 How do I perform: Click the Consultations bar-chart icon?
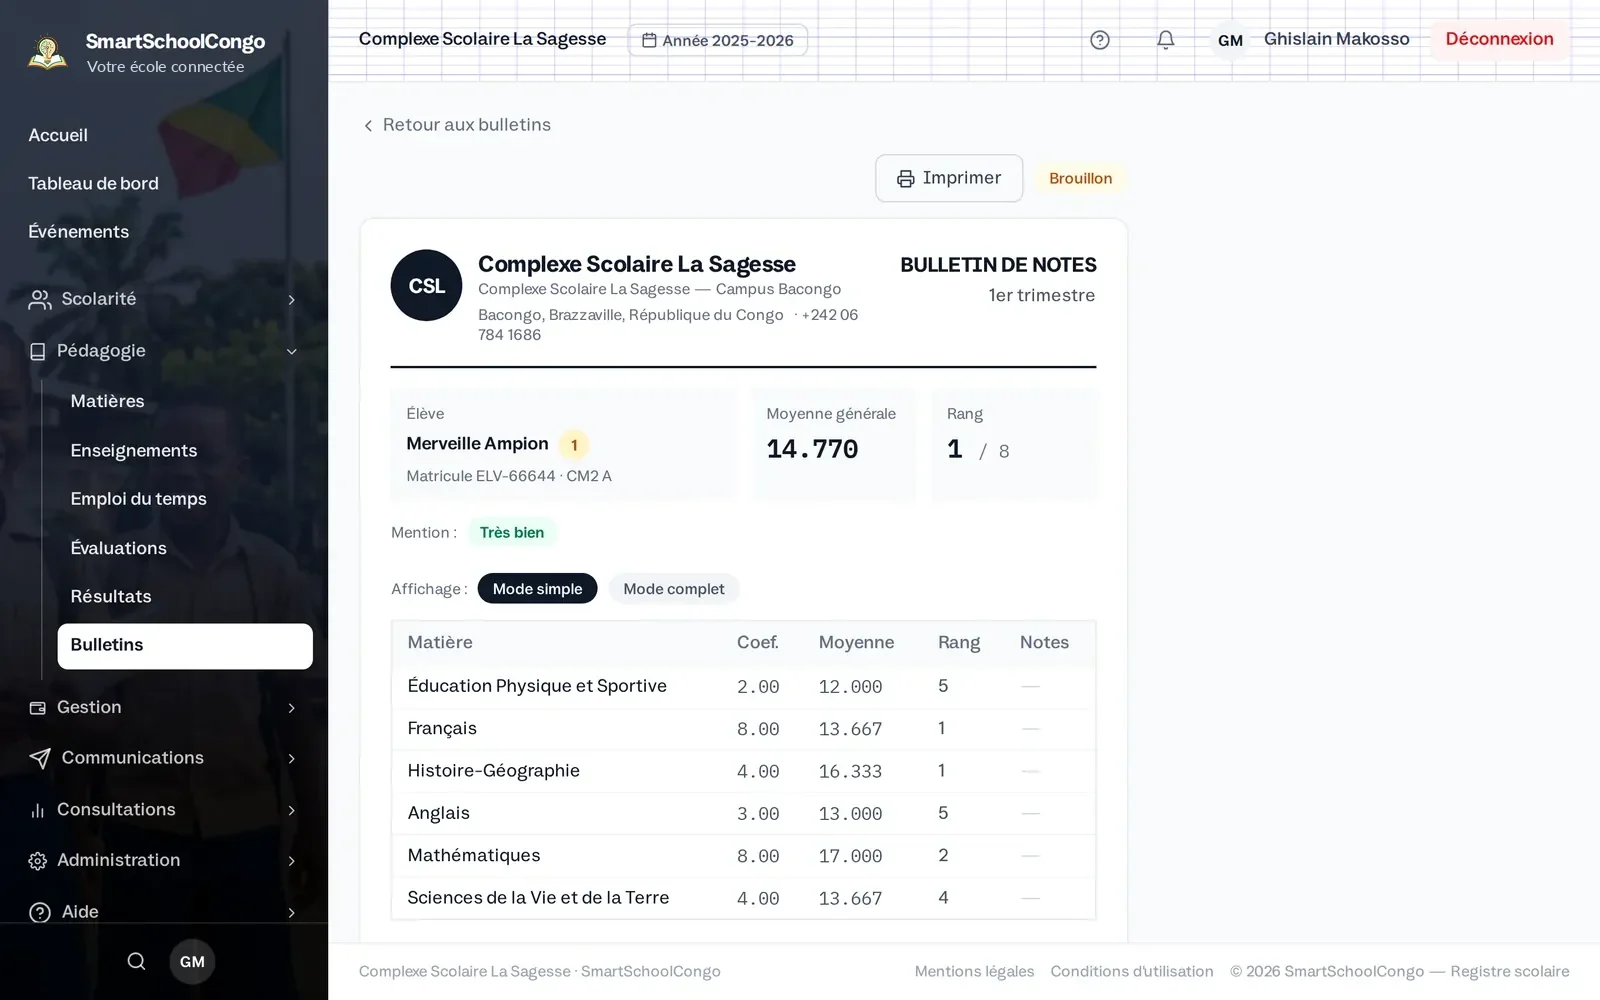coord(38,810)
